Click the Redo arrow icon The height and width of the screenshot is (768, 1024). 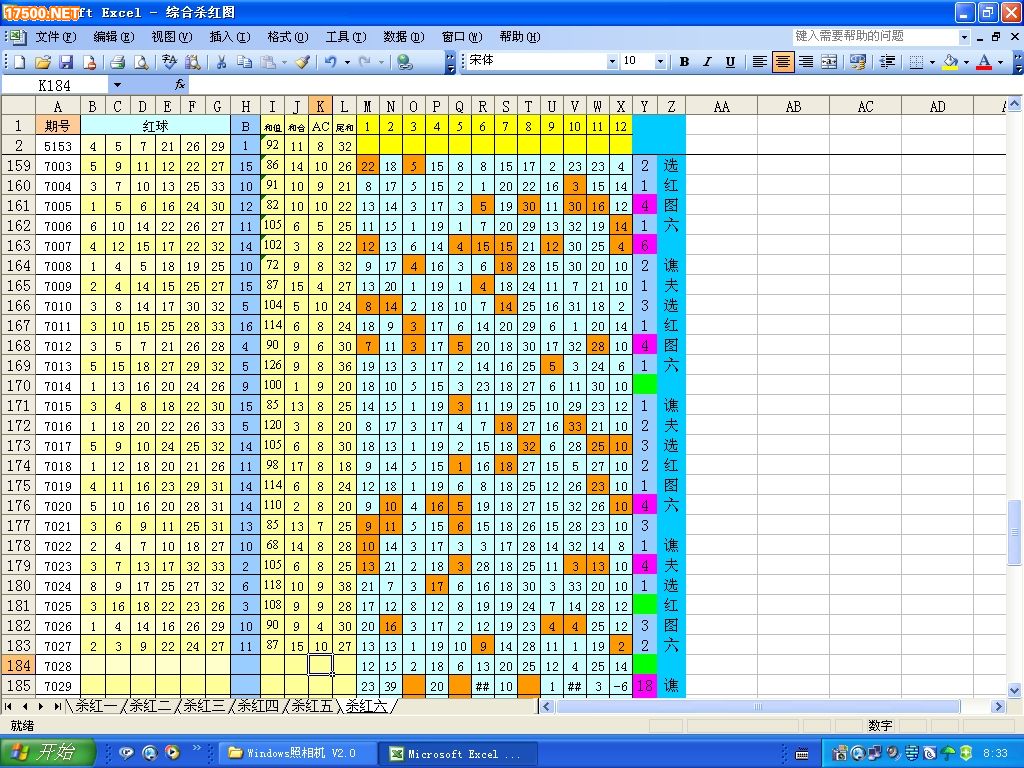click(365, 62)
